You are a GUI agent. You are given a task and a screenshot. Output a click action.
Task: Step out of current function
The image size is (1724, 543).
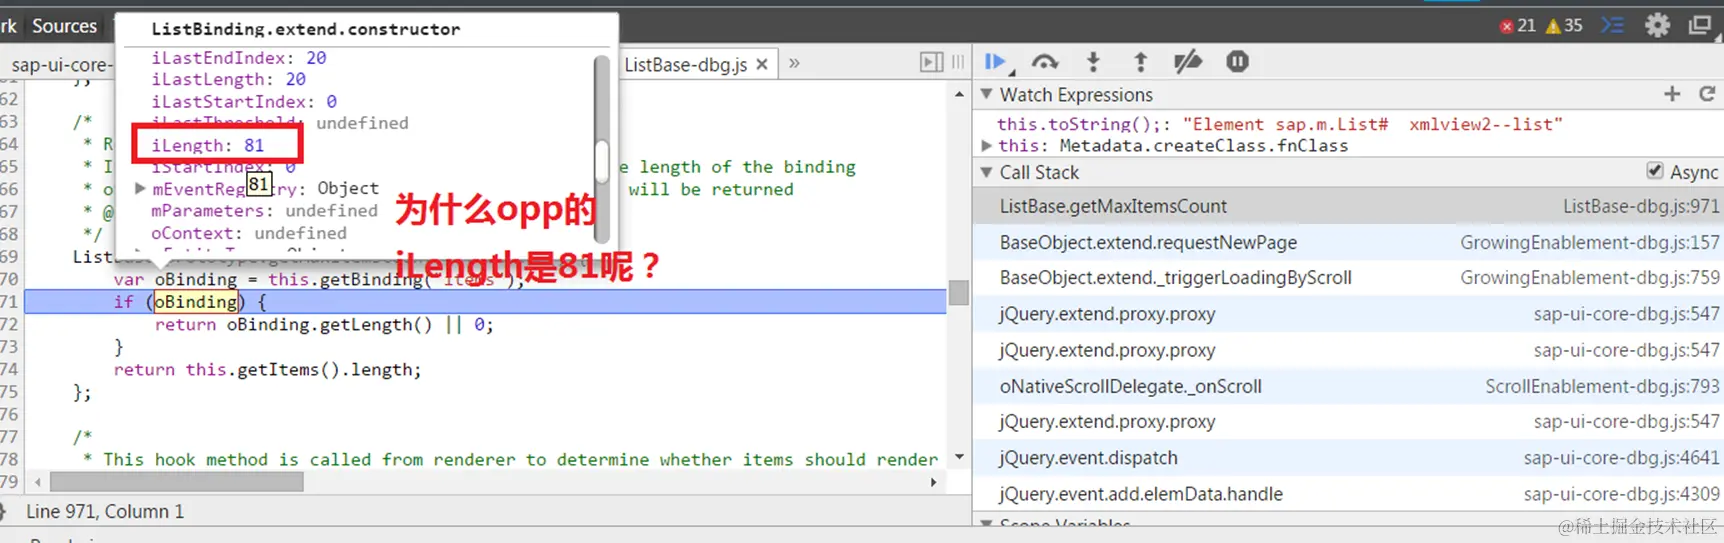point(1140,62)
